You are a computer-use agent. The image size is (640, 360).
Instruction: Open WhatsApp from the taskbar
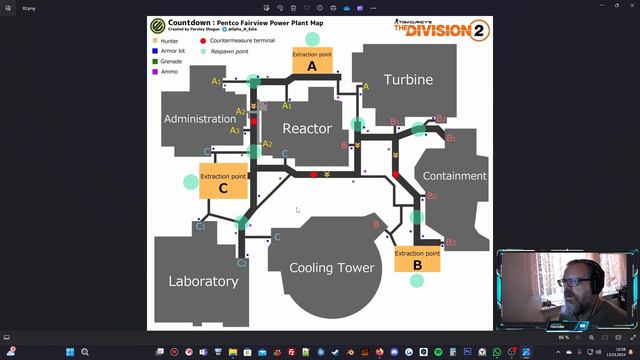click(x=497, y=352)
